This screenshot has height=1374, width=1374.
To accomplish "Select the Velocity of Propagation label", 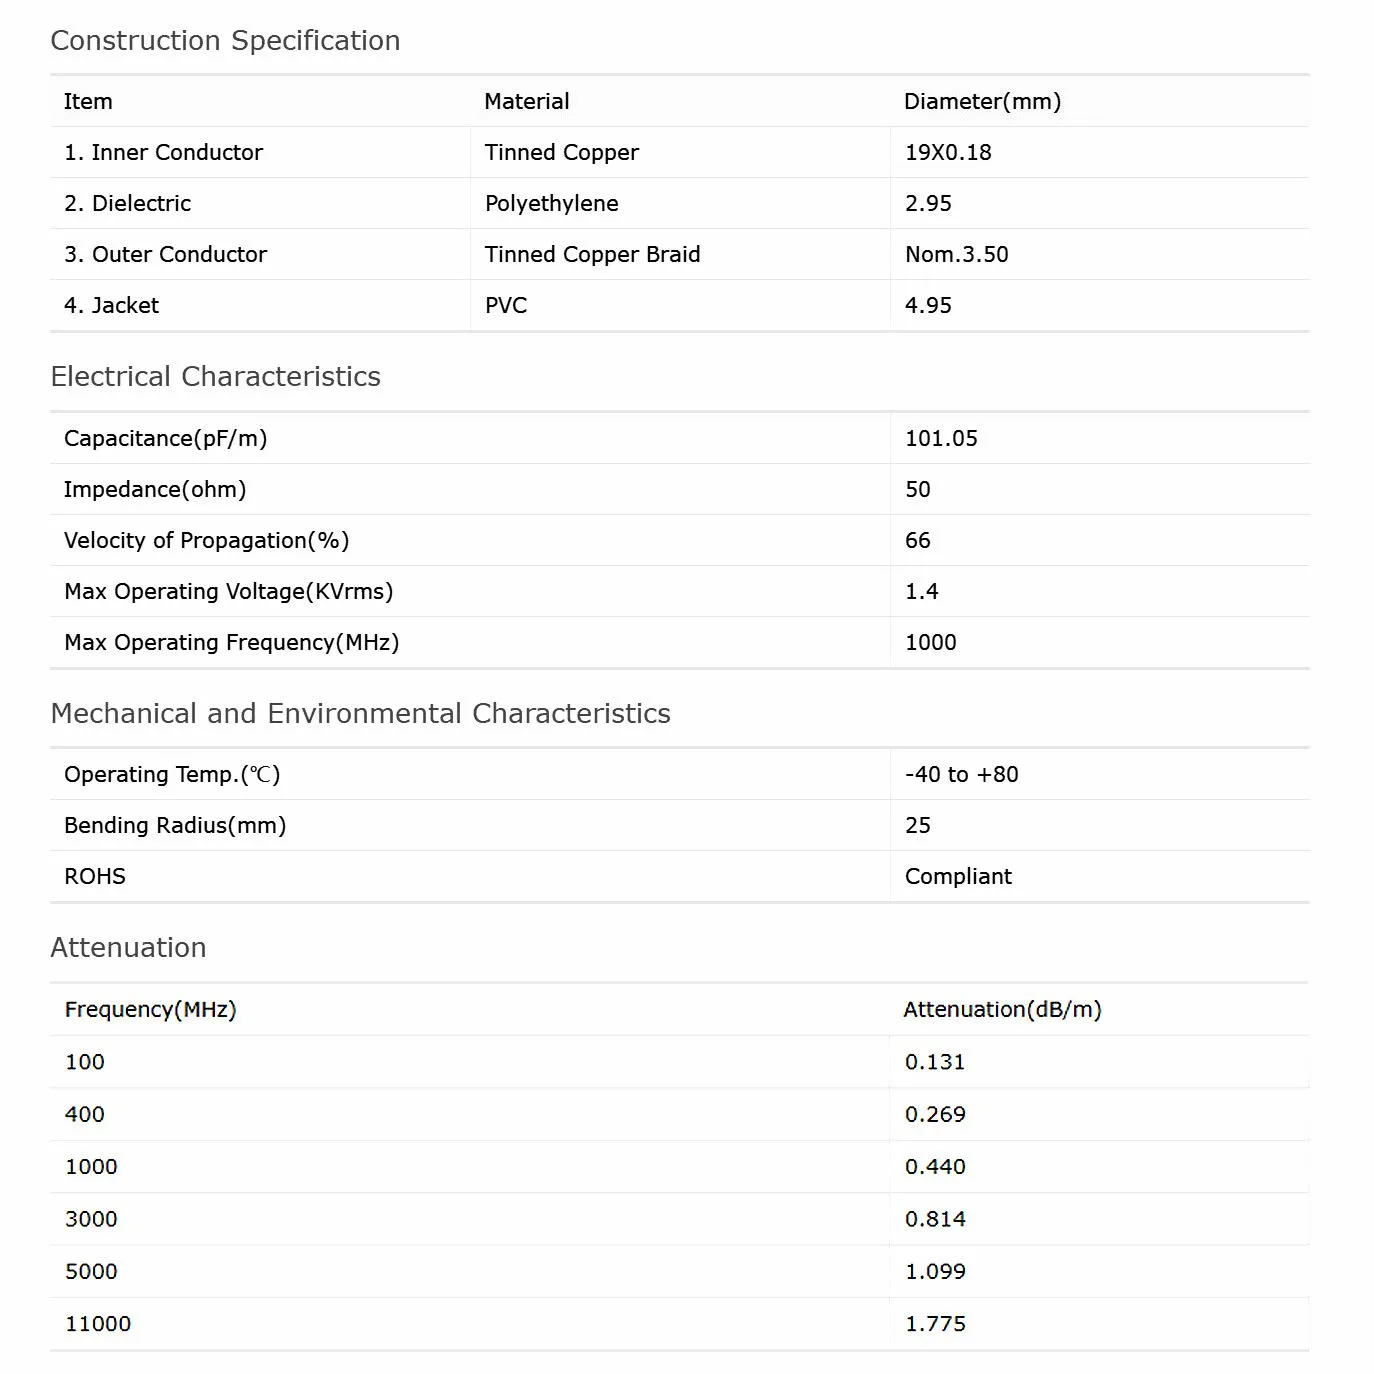I will (206, 541).
